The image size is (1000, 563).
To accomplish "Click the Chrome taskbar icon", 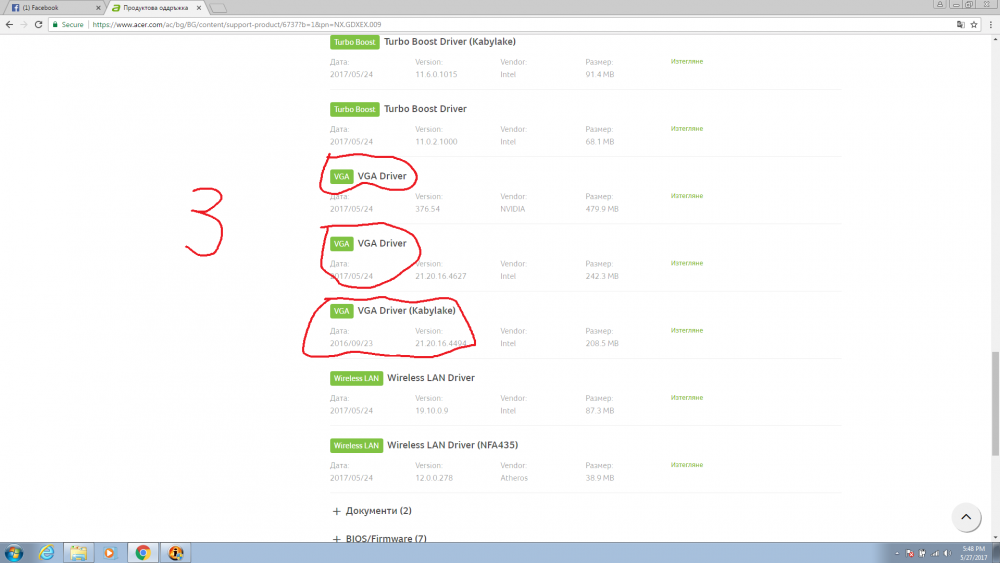I will pyautogui.click(x=143, y=553).
